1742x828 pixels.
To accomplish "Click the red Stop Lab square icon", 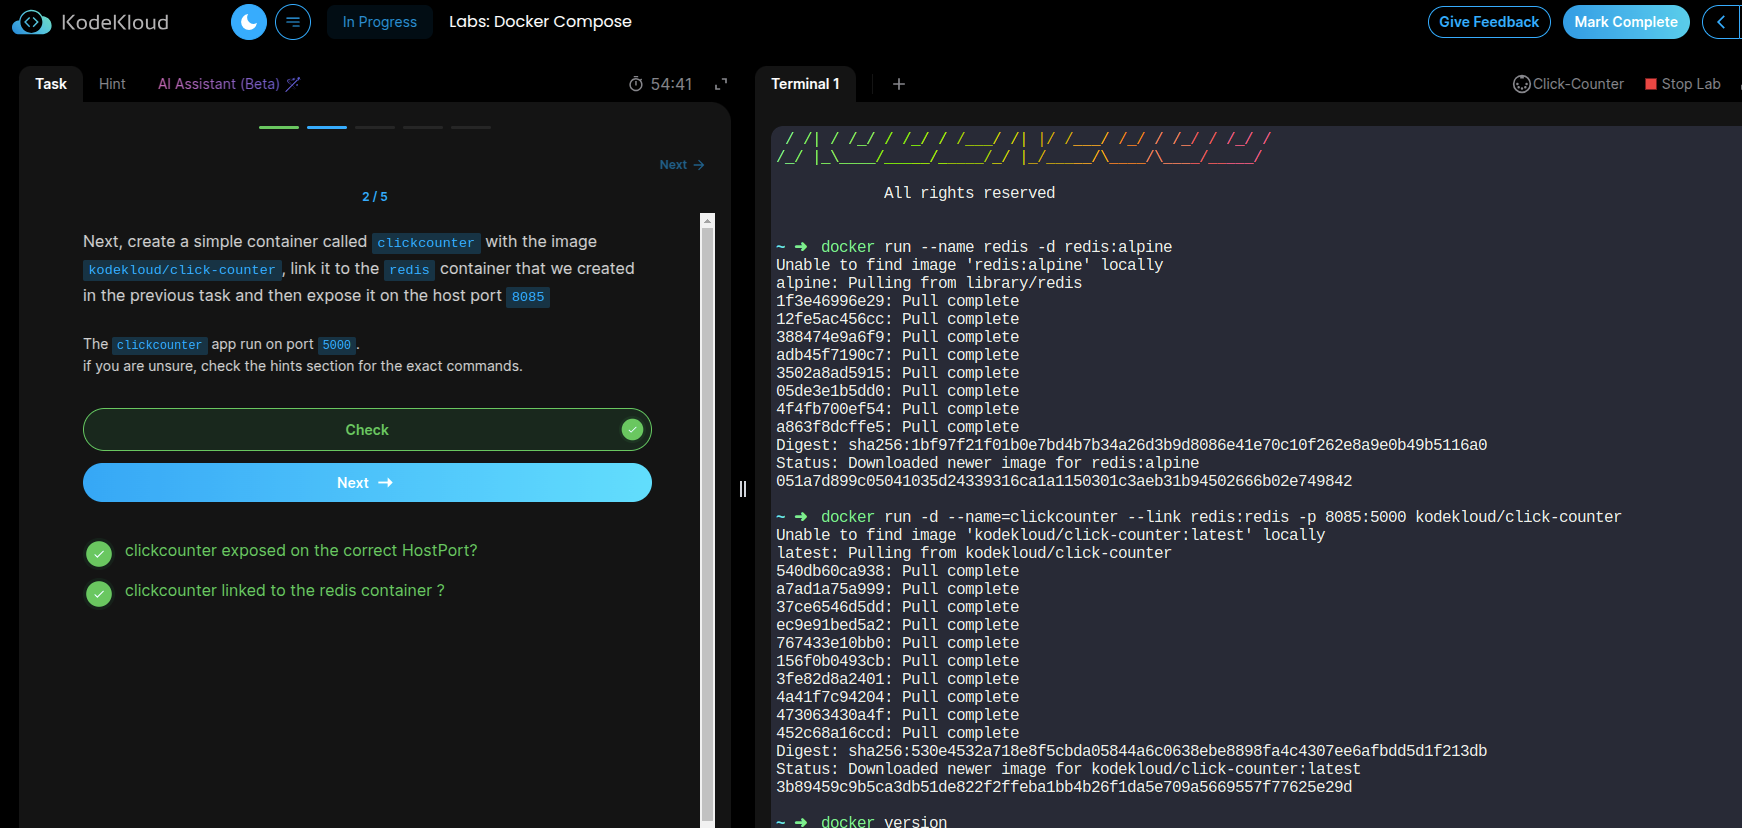I will (1651, 84).
